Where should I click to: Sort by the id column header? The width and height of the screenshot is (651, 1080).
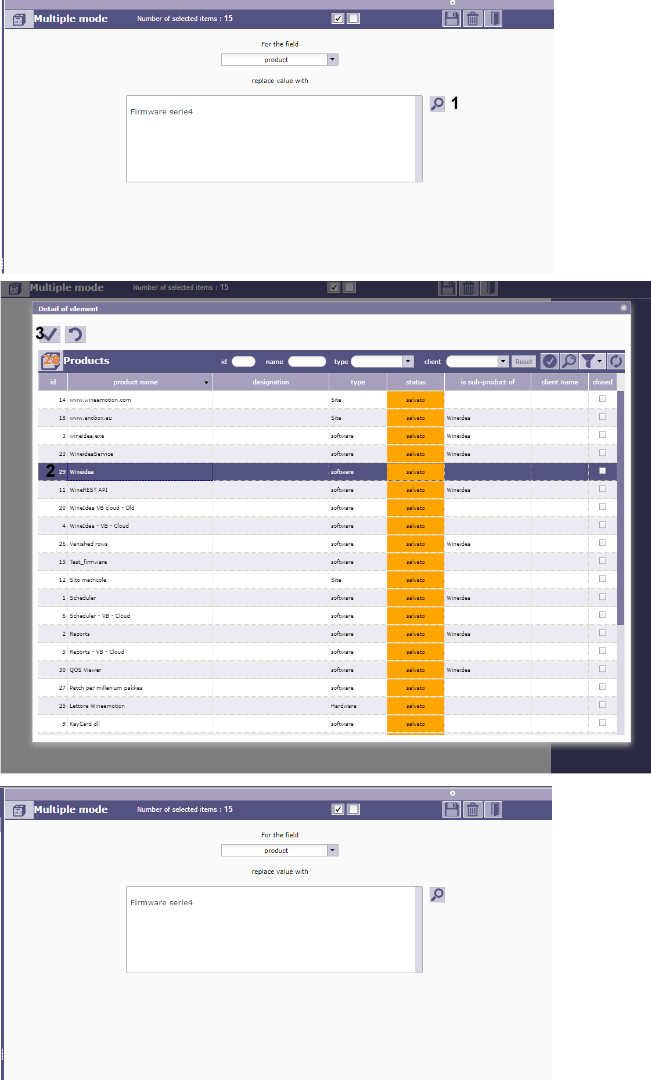[53, 382]
